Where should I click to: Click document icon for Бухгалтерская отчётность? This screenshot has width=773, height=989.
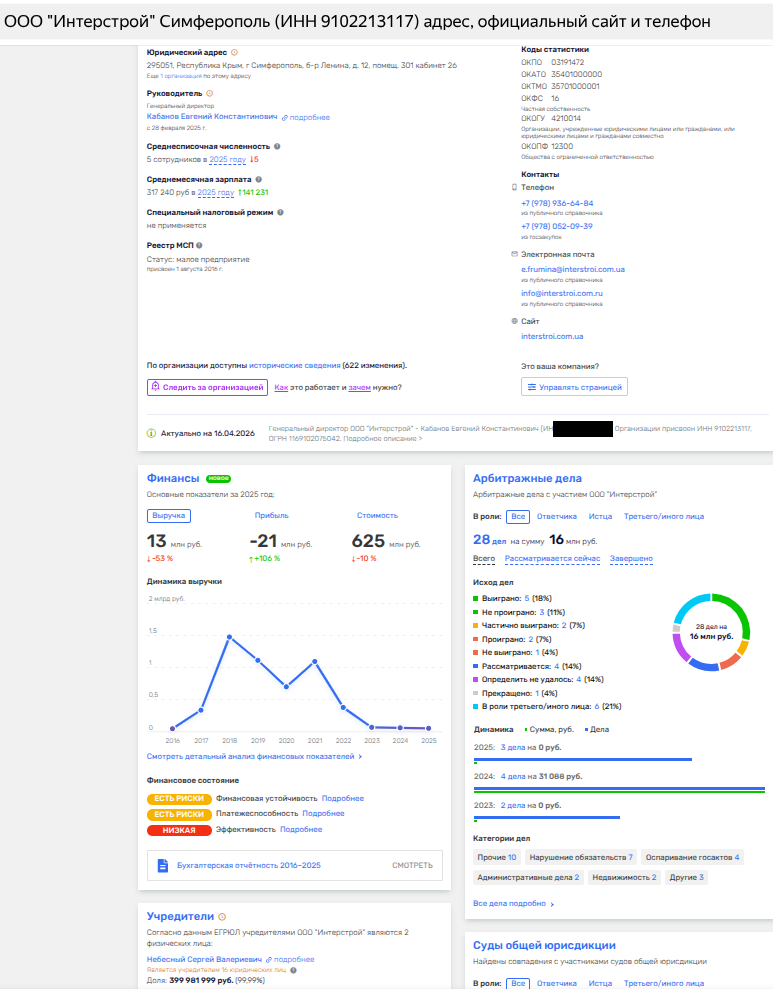click(x=162, y=865)
